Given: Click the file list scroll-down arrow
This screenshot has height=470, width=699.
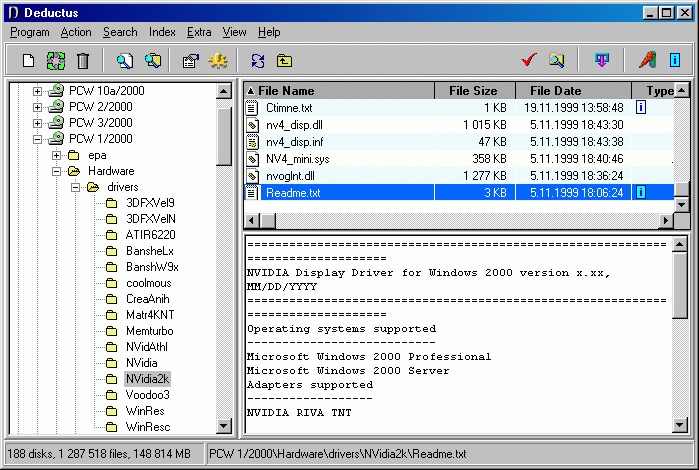Looking at the screenshot, I should (x=682, y=204).
